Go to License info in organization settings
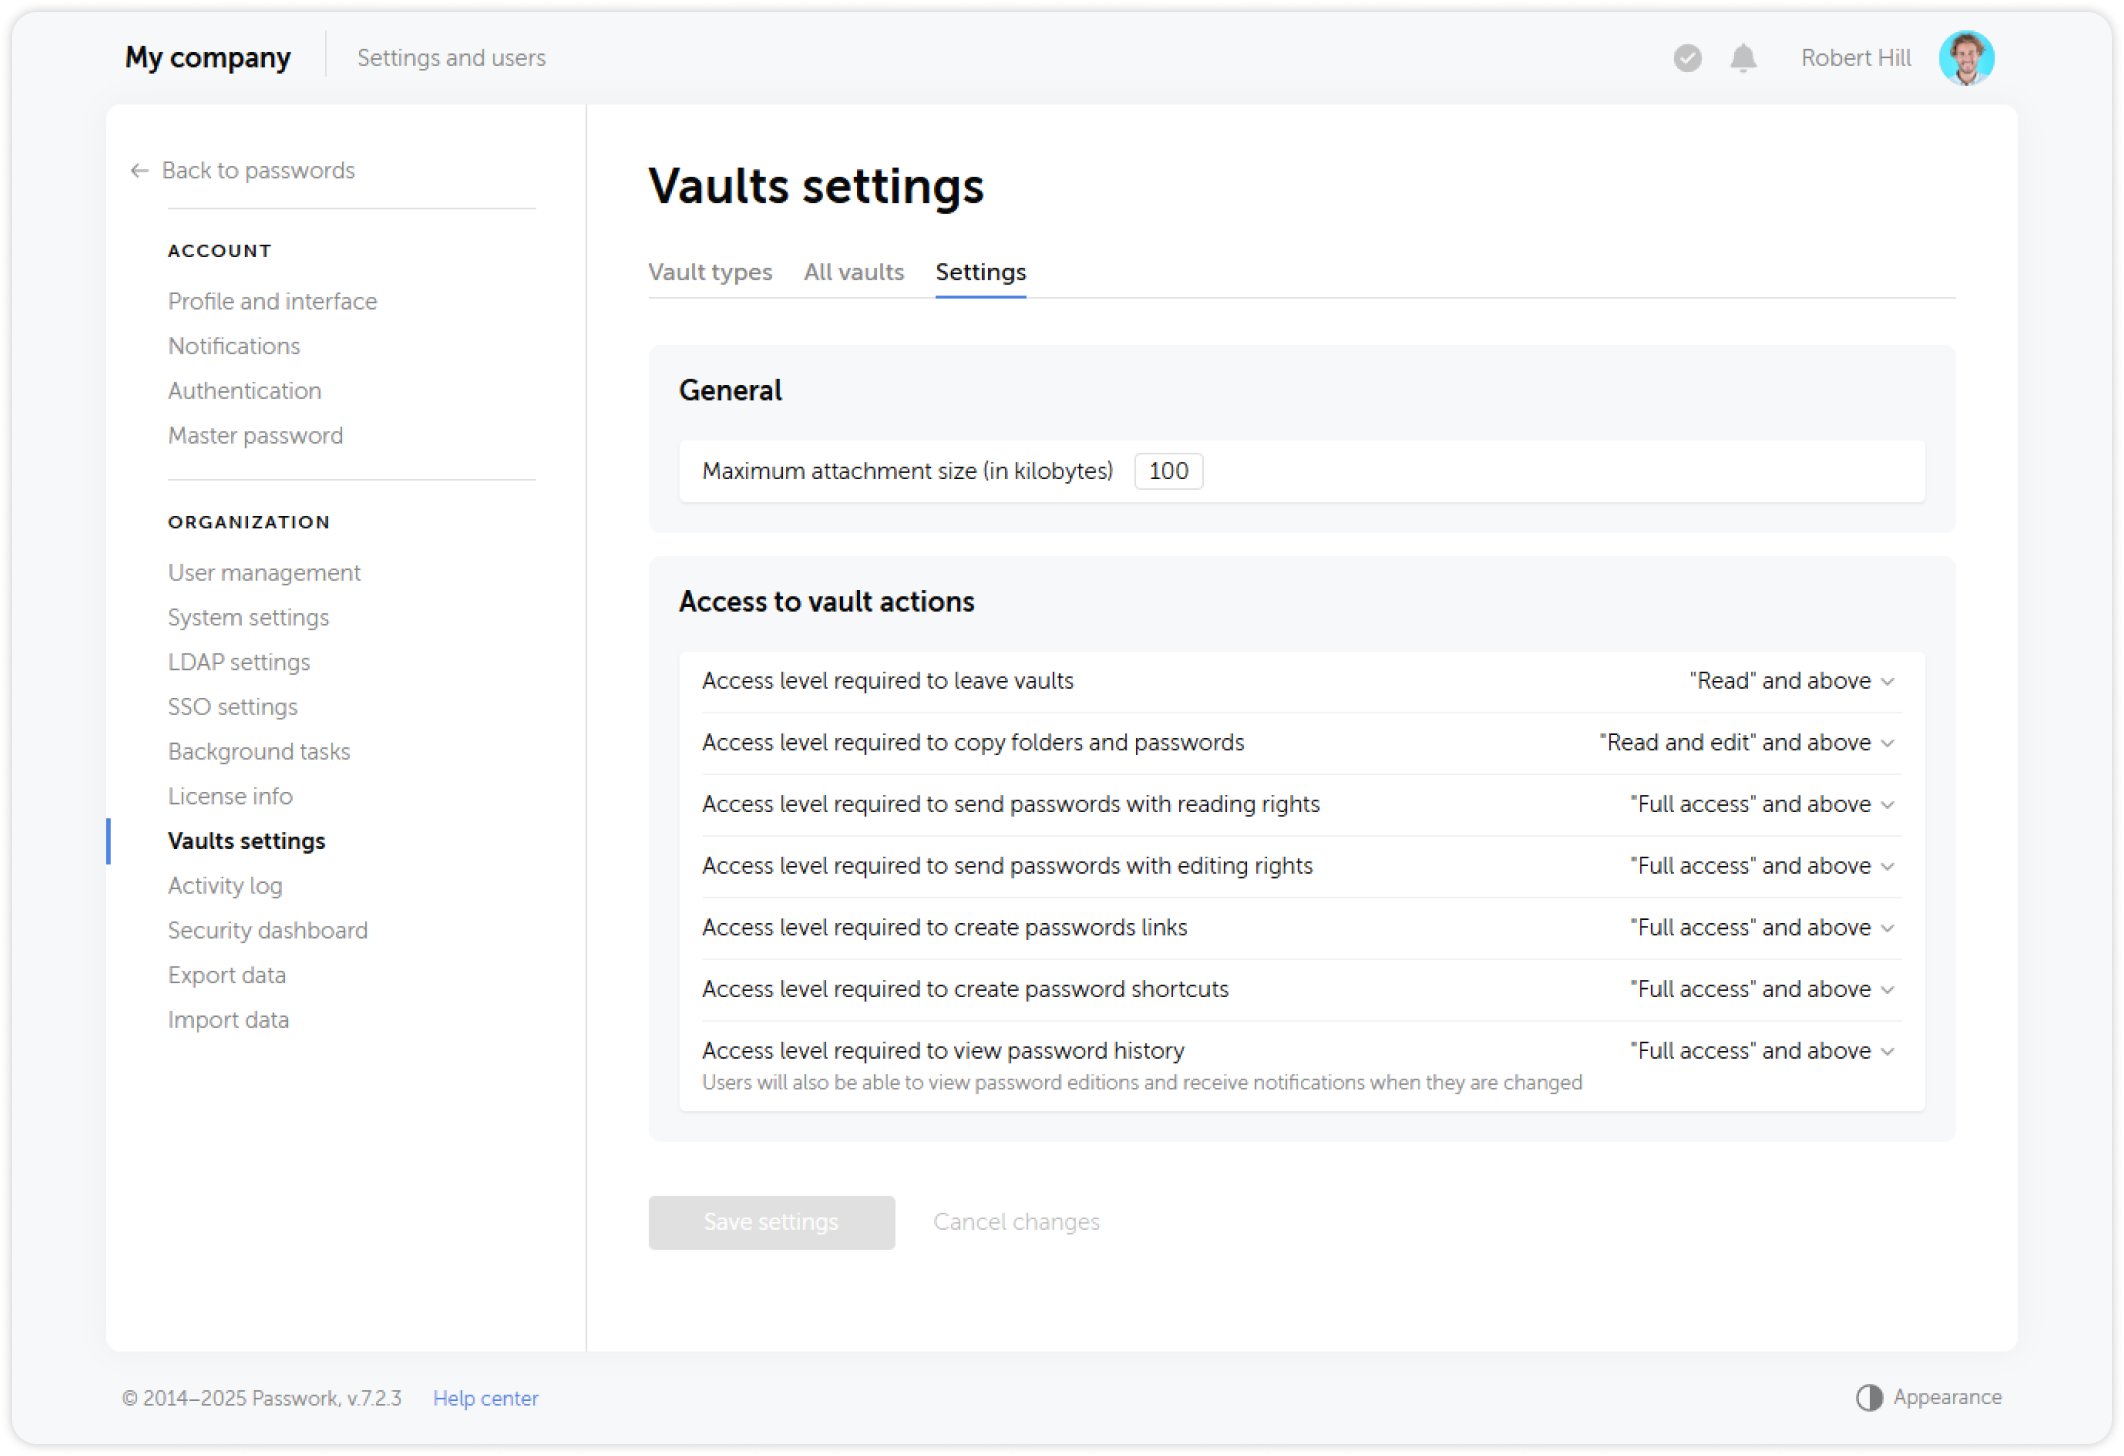The image size is (2124, 1456). click(230, 796)
